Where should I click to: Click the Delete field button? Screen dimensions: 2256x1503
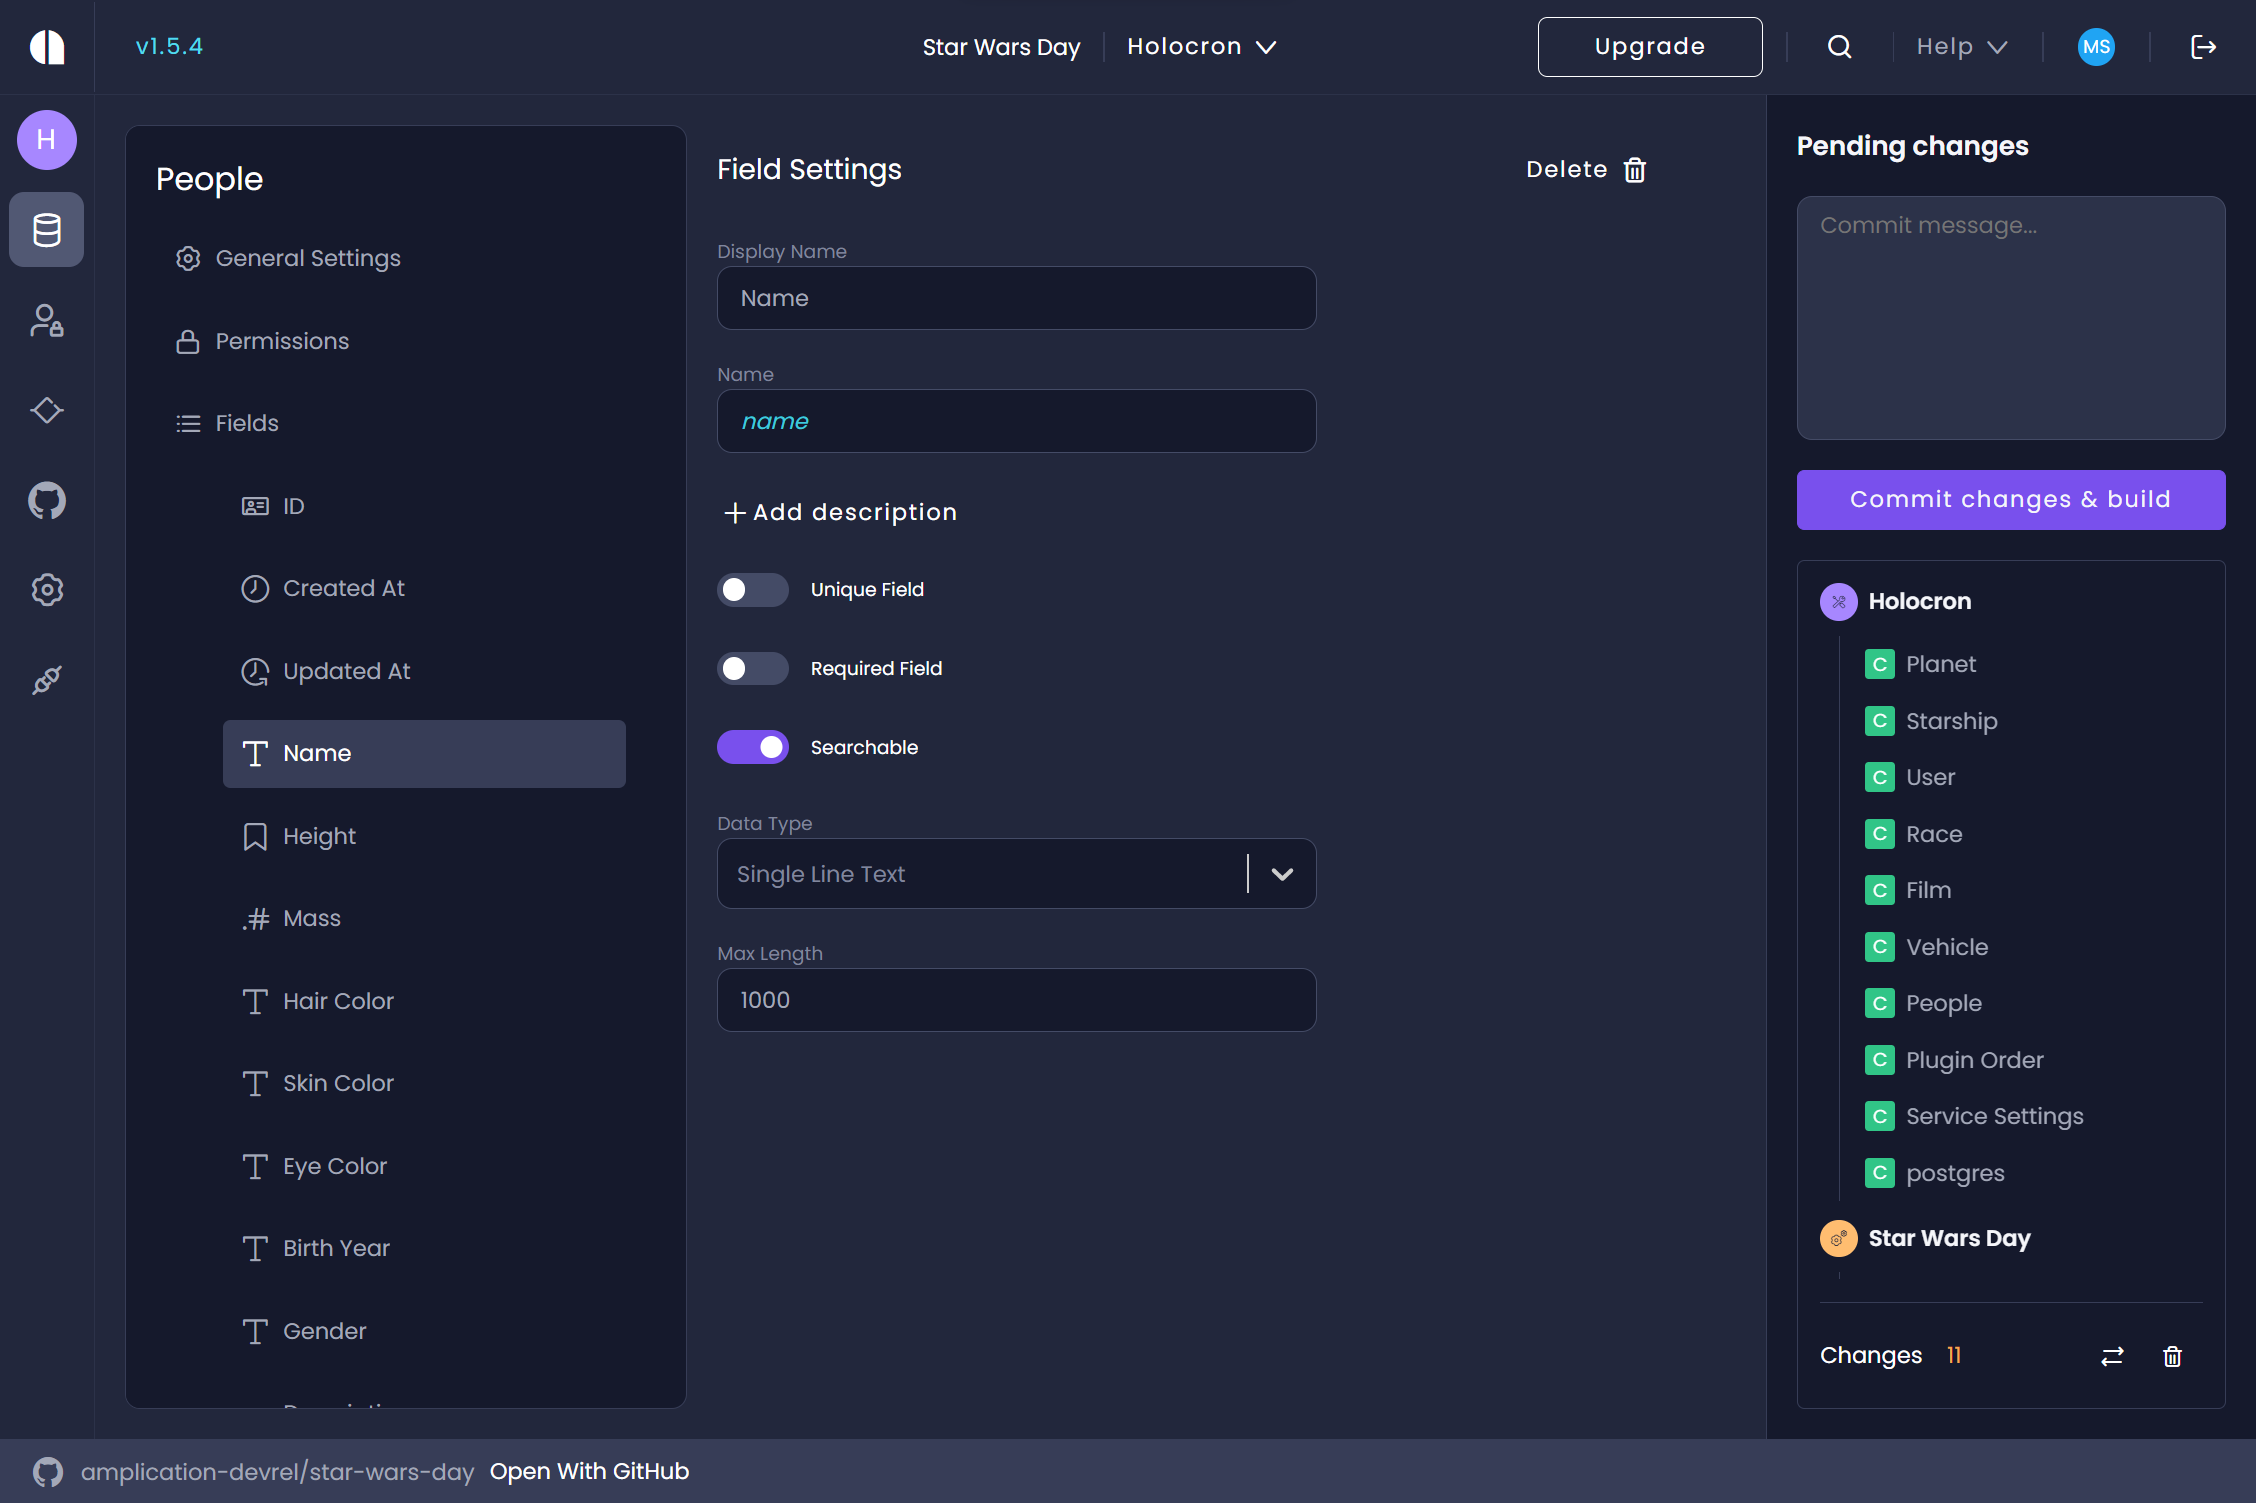click(x=1586, y=170)
